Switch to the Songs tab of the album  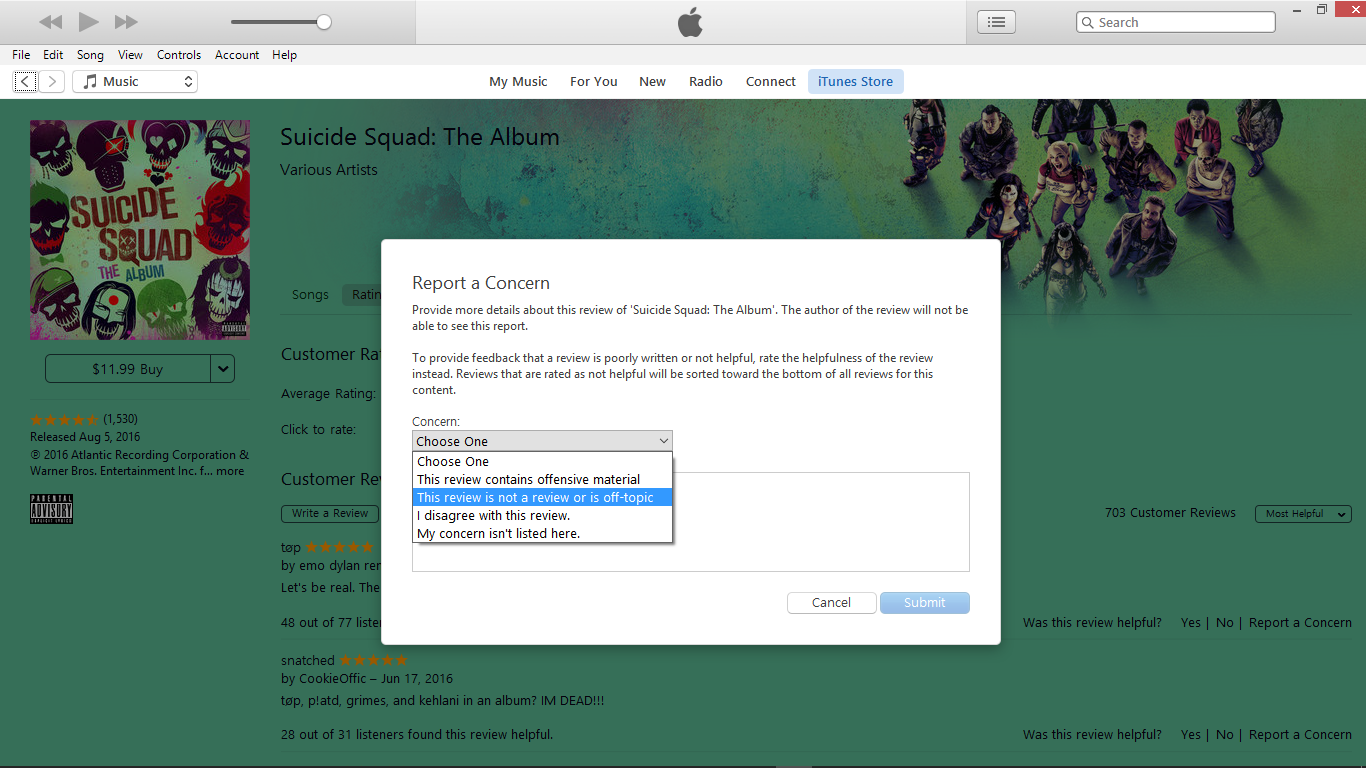(x=310, y=295)
